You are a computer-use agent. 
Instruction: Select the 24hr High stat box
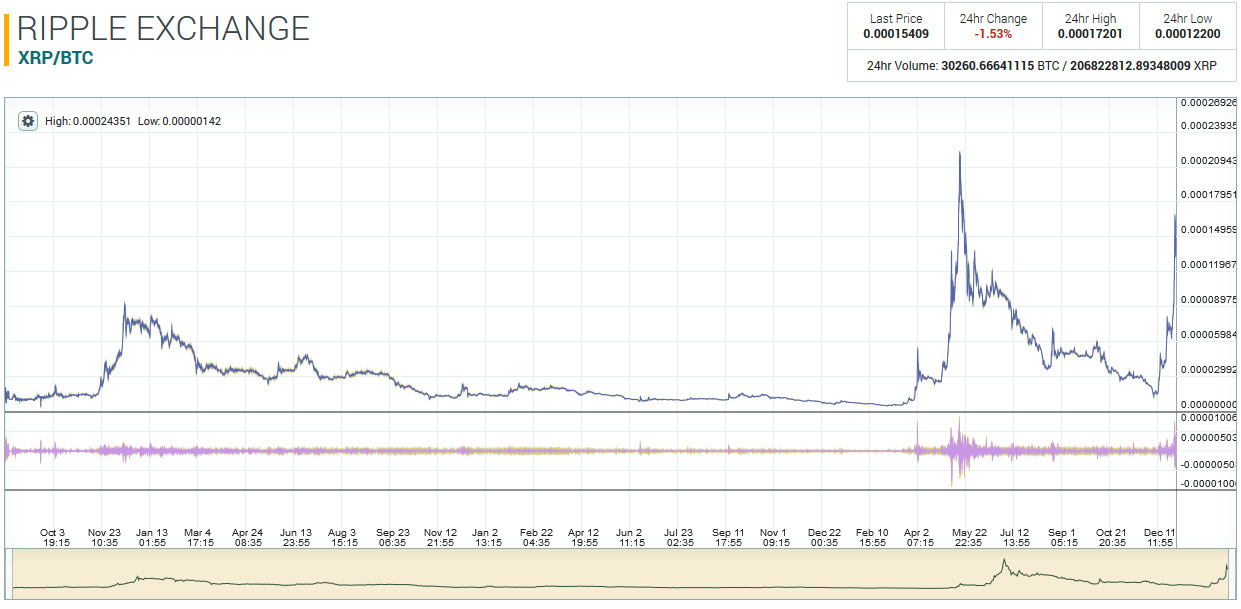tap(1090, 26)
